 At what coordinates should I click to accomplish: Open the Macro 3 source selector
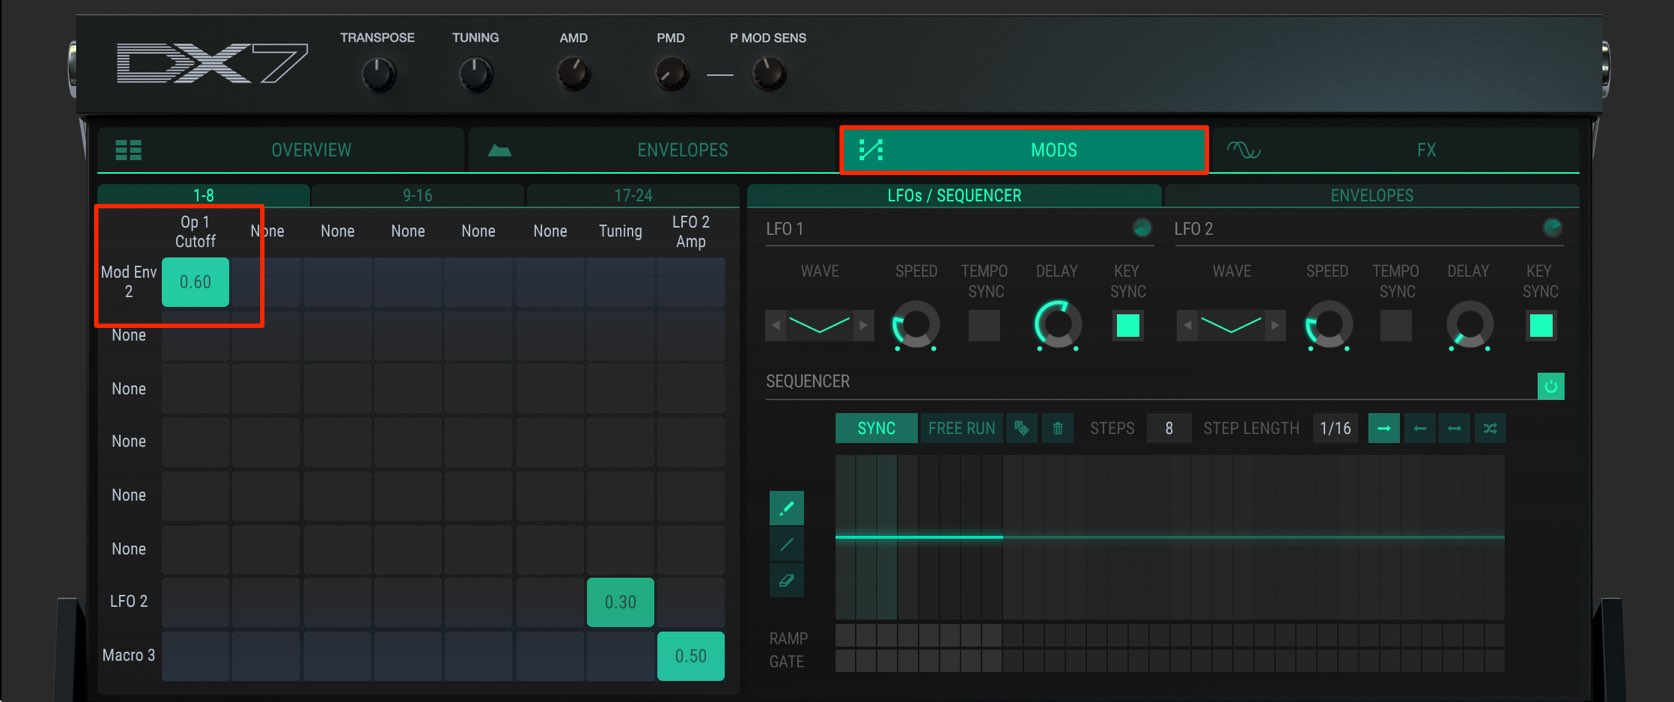(129, 655)
